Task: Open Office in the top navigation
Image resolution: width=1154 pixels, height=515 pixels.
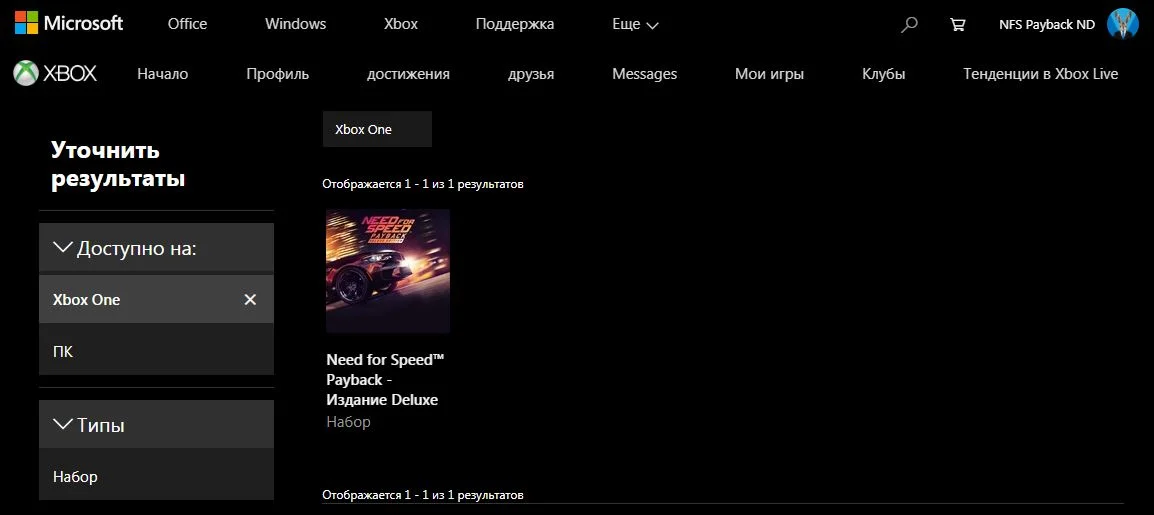Action: pyautogui.click(x=188, y=24)
